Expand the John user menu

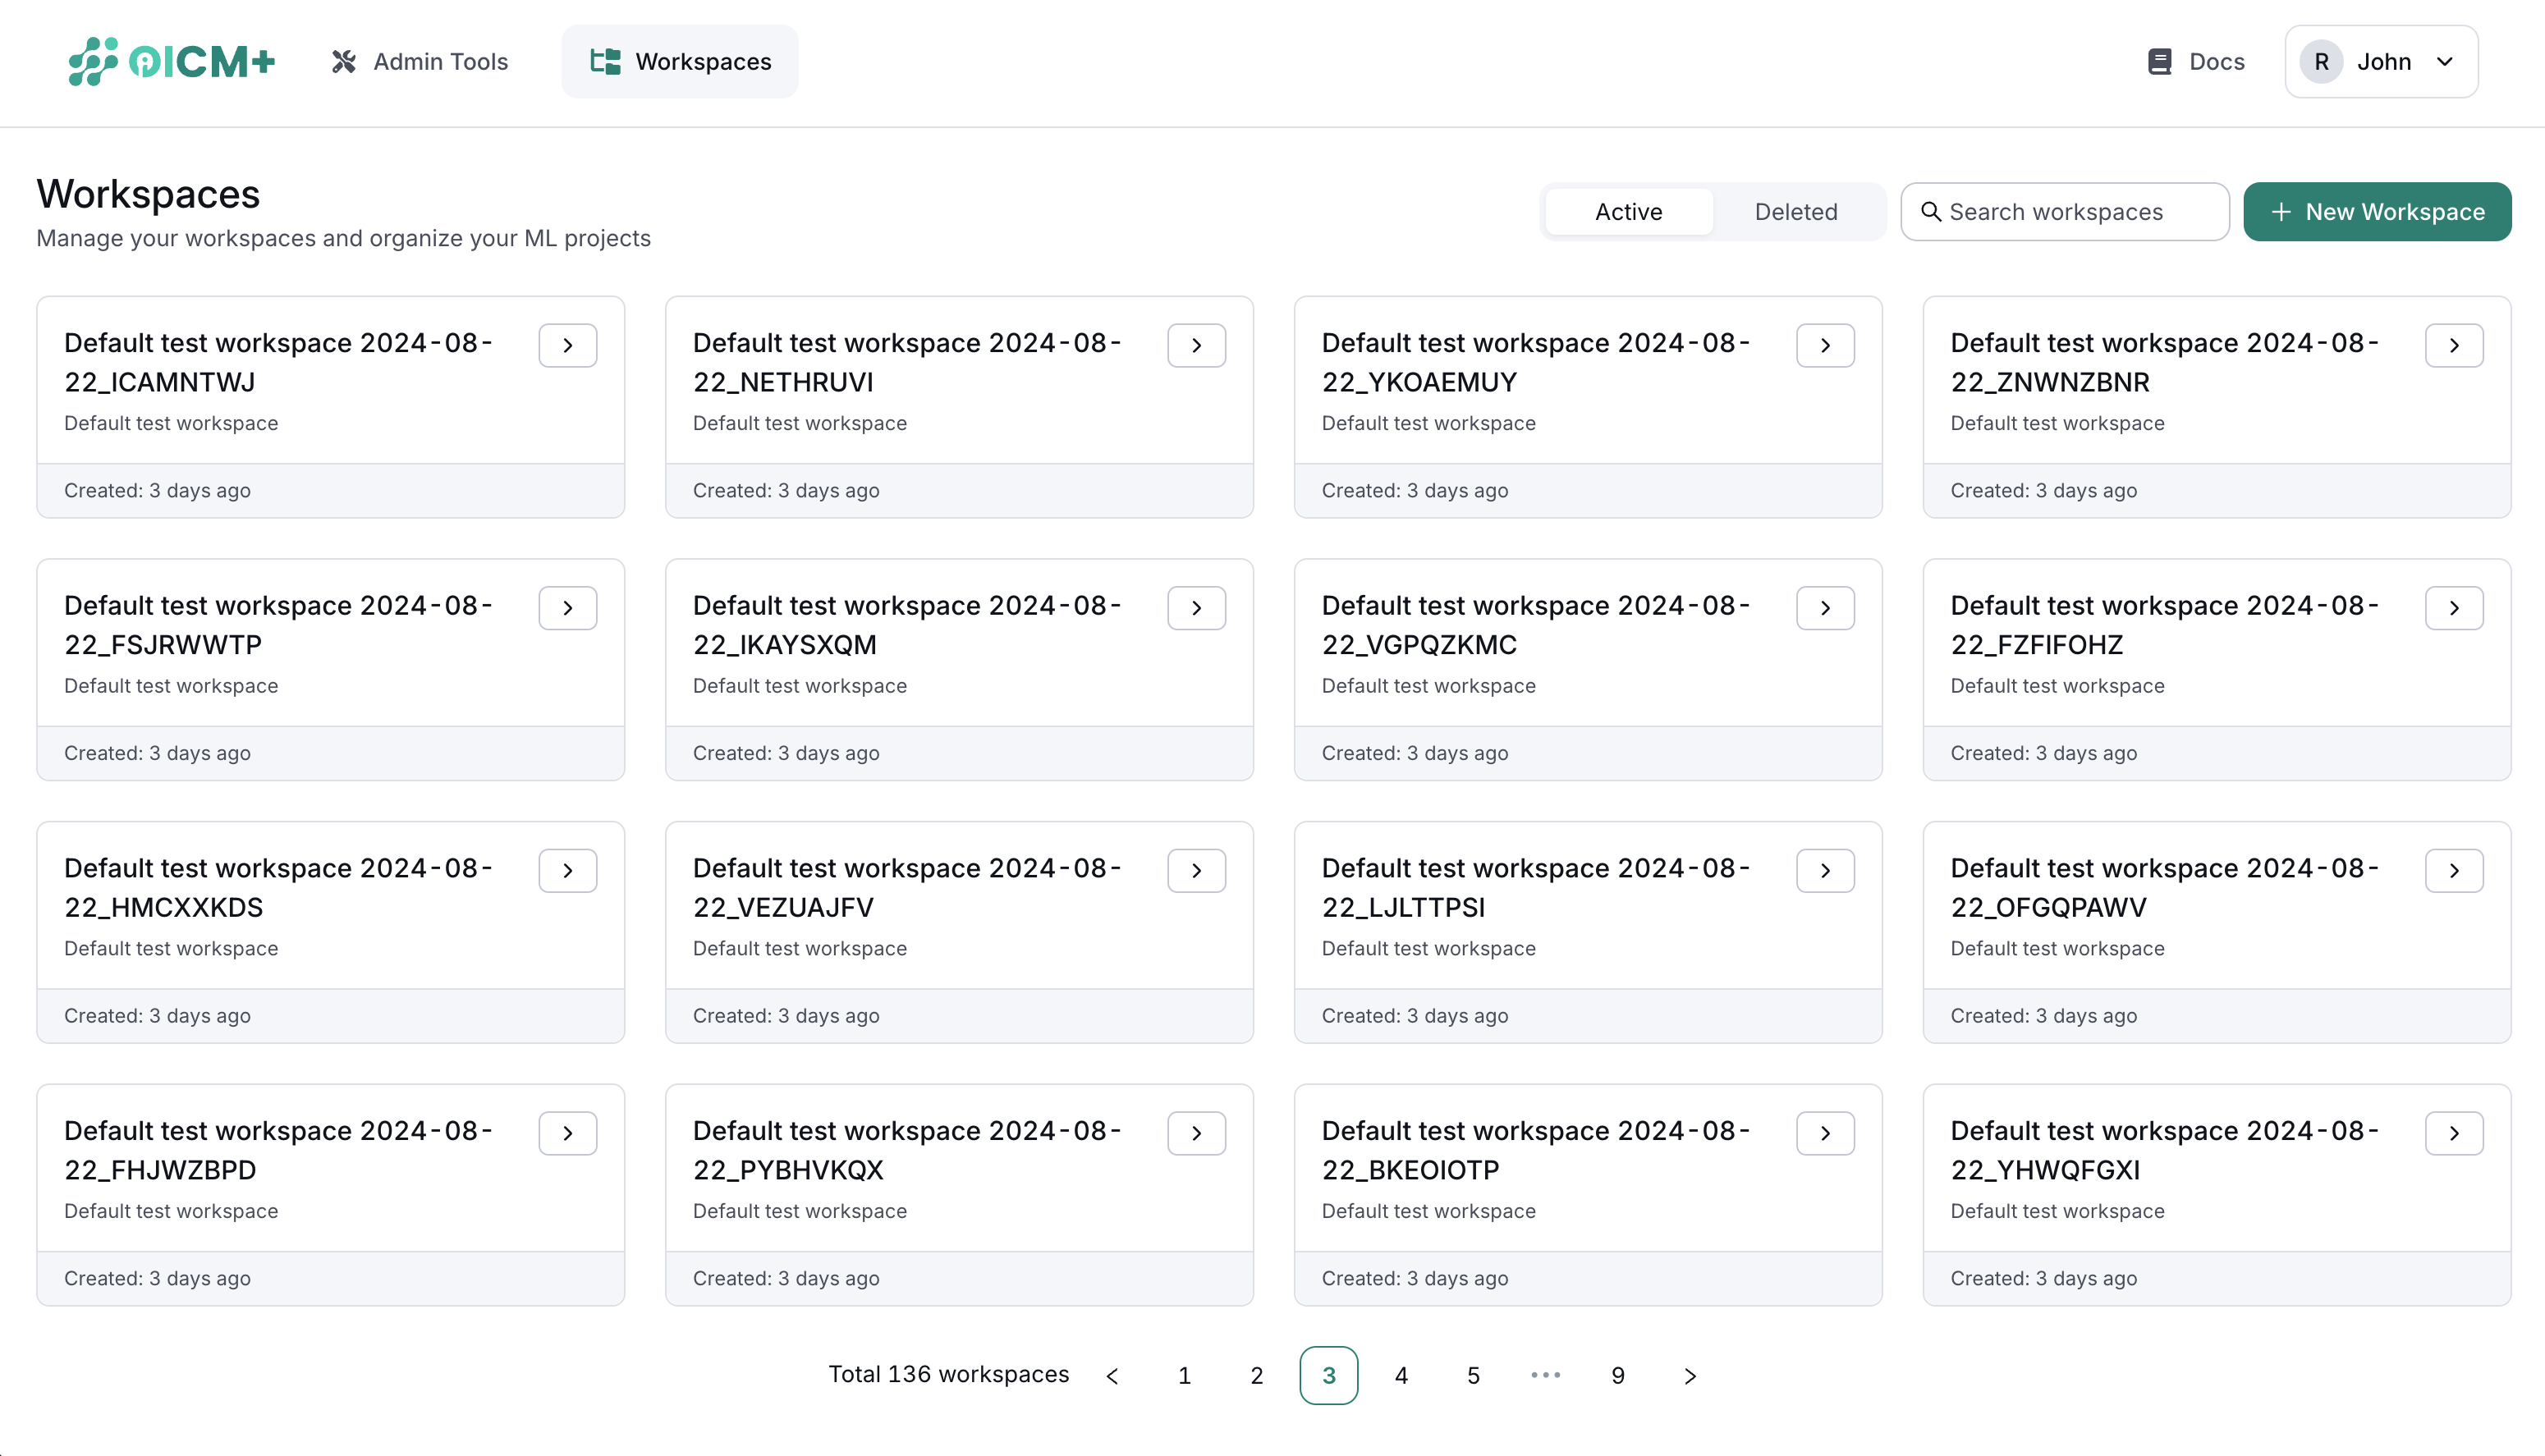2381,62
